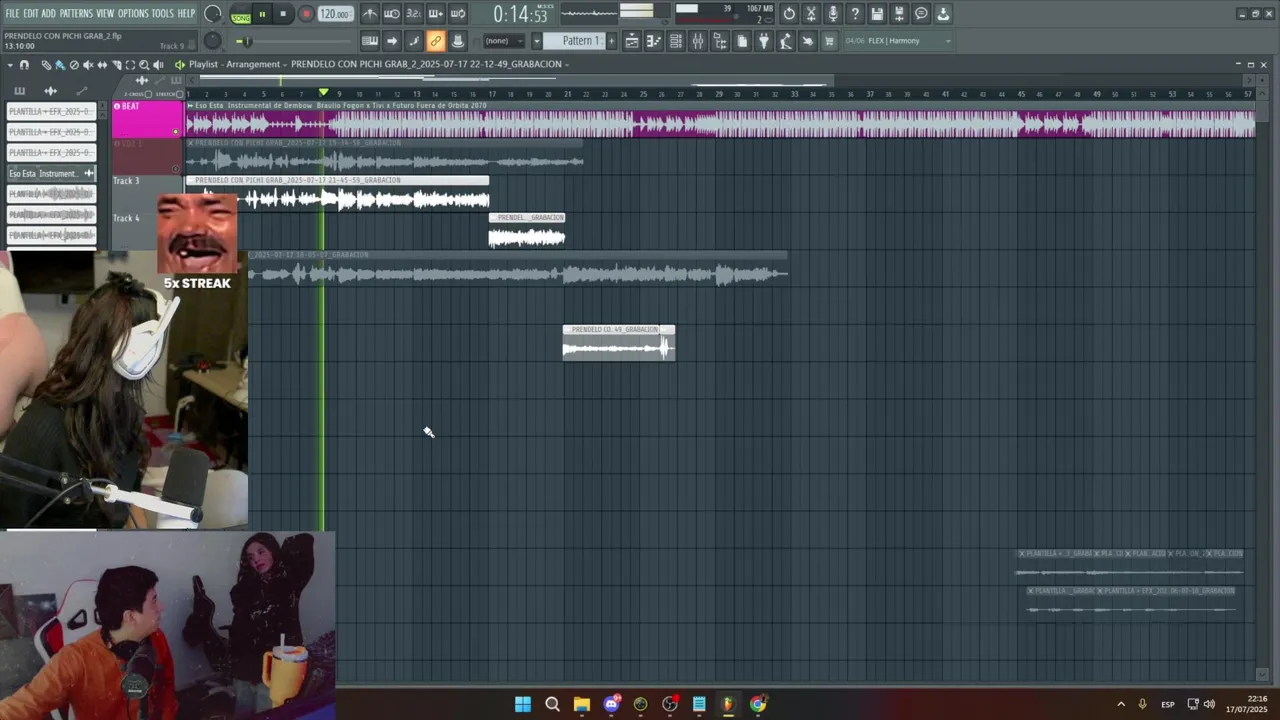The width and height of the screenshot is (1280, 720).
Task: Click the undo history circular arrow icon
Action: [789, 14]
